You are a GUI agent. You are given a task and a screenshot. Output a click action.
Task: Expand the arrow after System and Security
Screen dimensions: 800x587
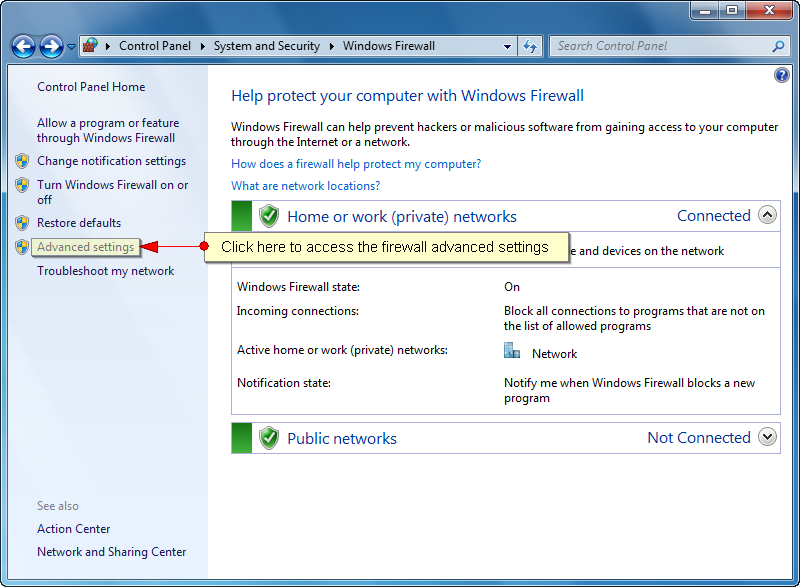point(332,46)
